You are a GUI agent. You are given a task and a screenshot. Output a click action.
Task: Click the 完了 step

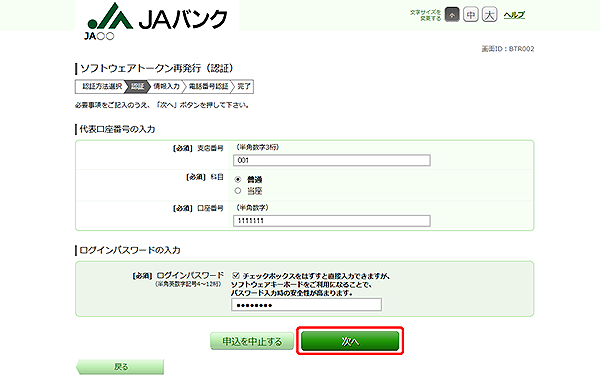click(x=243, y=87)
